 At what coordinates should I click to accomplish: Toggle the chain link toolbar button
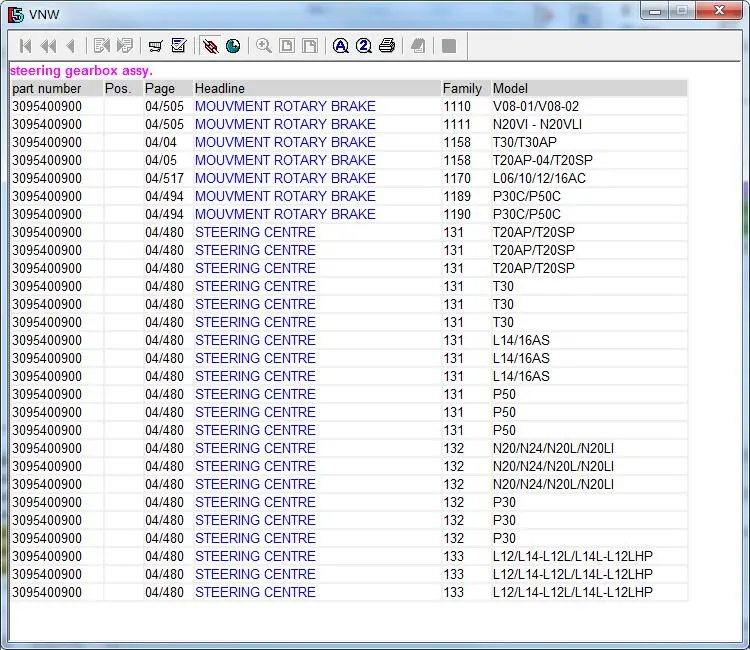[210, 46]
